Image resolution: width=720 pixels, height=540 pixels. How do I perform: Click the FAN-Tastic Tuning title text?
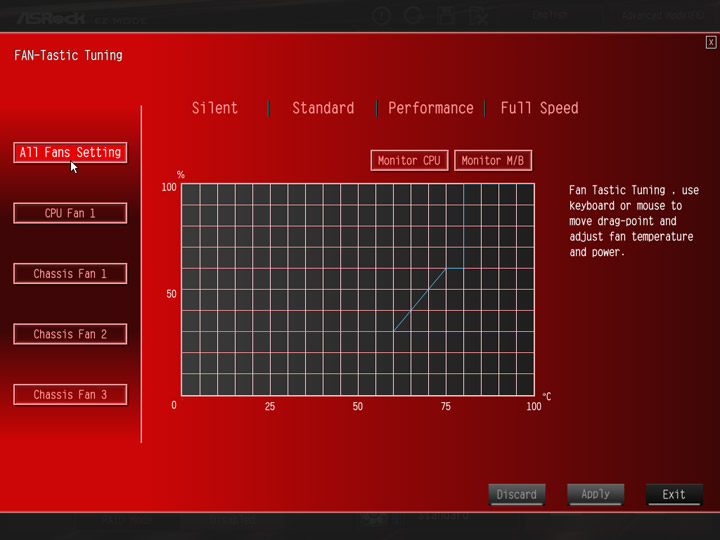[68, 56]
